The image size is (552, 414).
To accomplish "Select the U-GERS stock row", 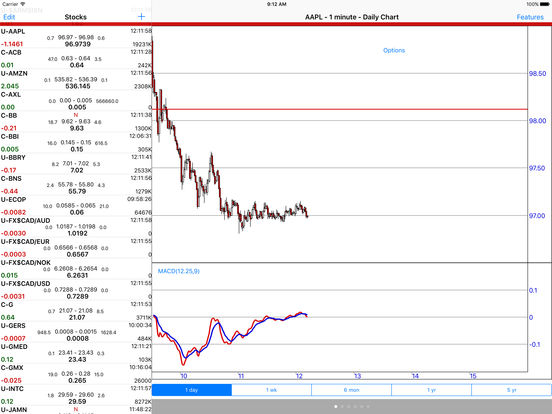I will 76,332.
